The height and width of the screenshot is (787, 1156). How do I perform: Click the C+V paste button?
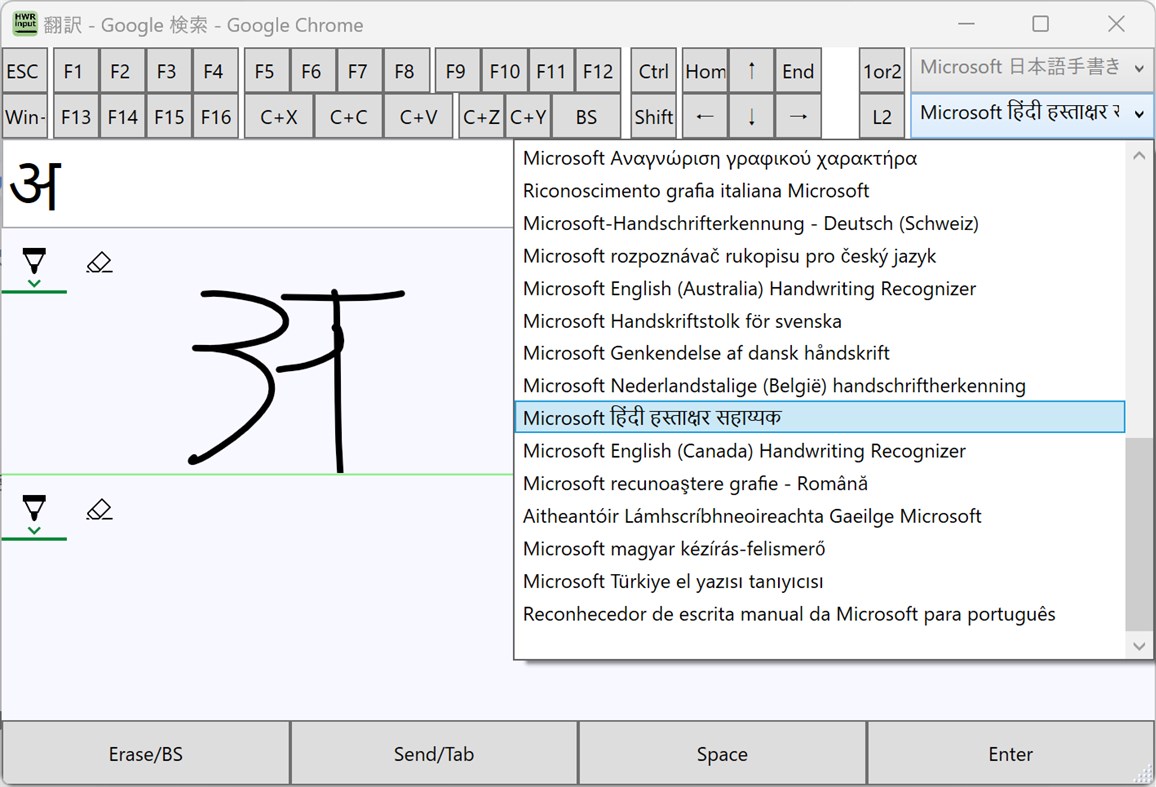coord(418,117)
